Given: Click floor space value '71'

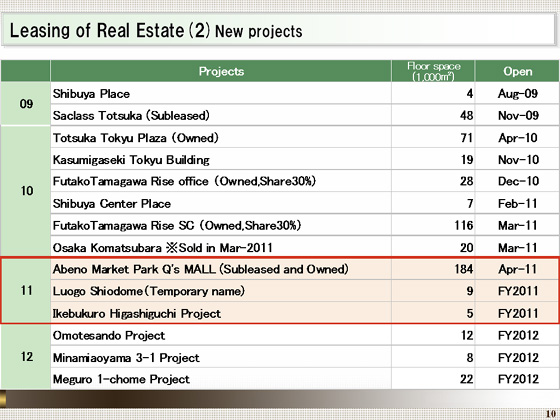Looking at the screenshot, I should pyautogui.click(x=467, y=138).
